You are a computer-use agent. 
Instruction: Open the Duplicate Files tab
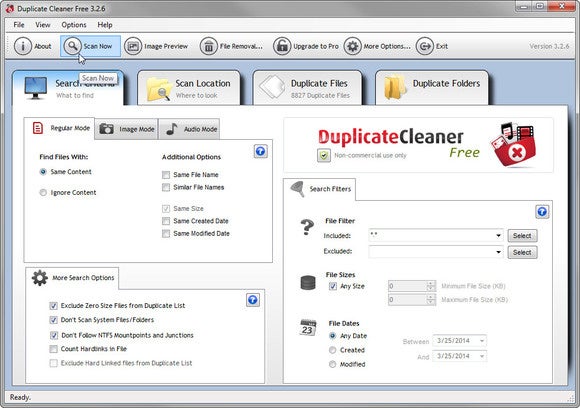(307, 88)
